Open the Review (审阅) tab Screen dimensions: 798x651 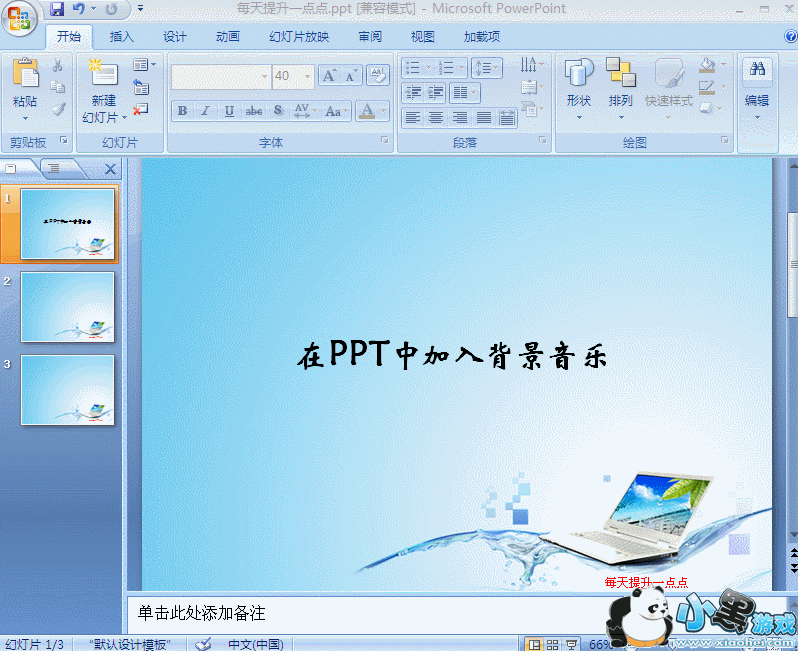[370, 37]
